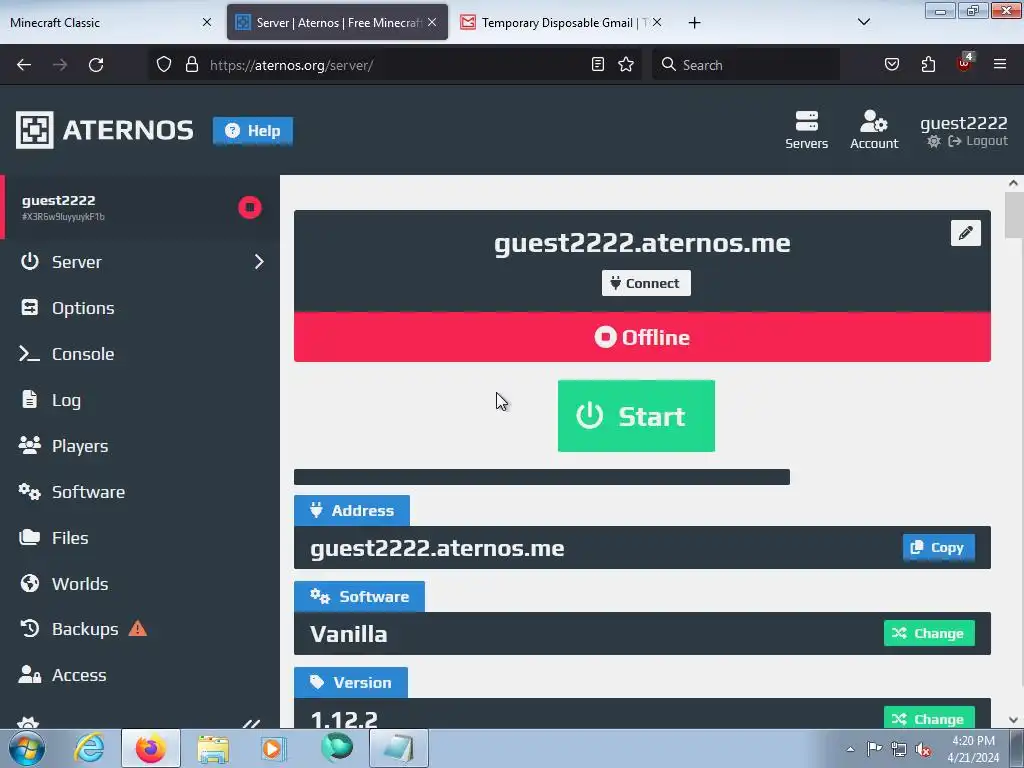Change the Vanilla software
The image size is (1024, 768).
[929, 633]
